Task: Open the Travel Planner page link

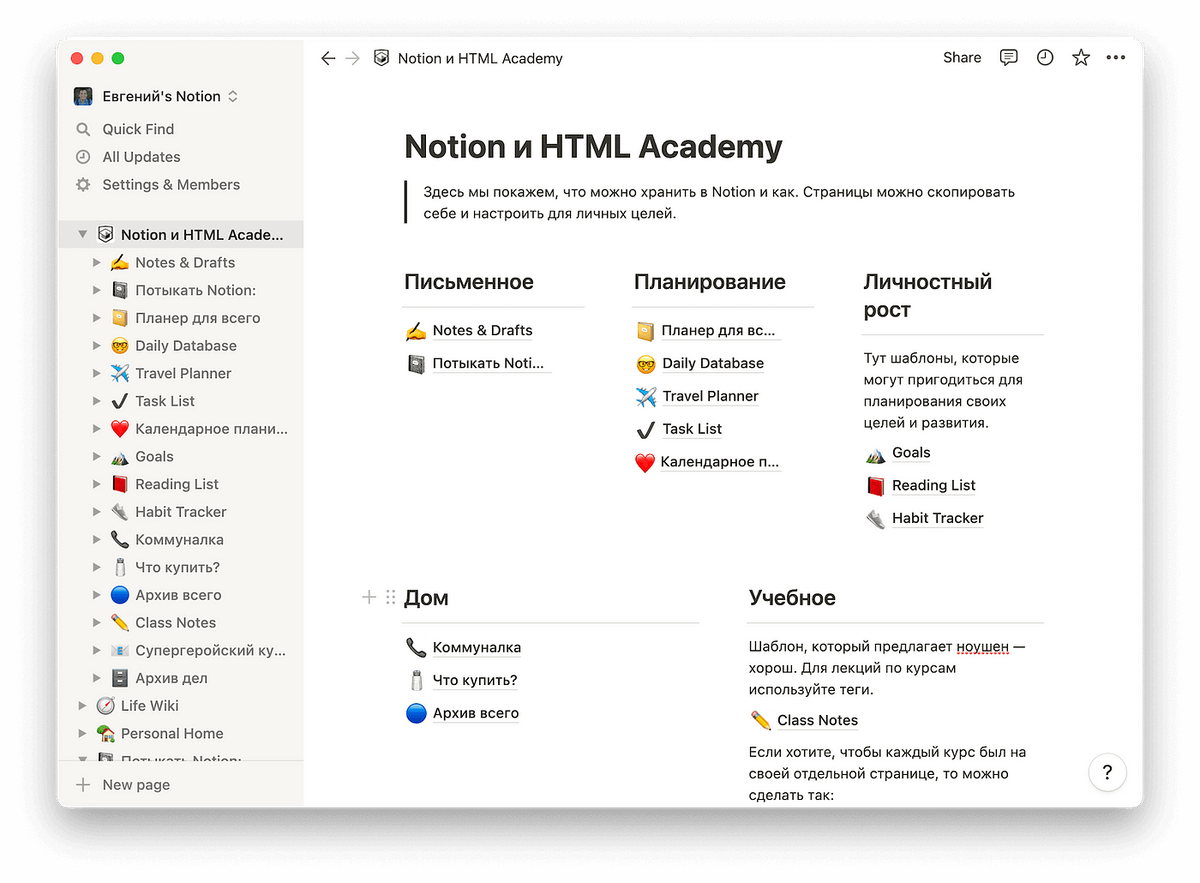Action: (x=710, y=396)
